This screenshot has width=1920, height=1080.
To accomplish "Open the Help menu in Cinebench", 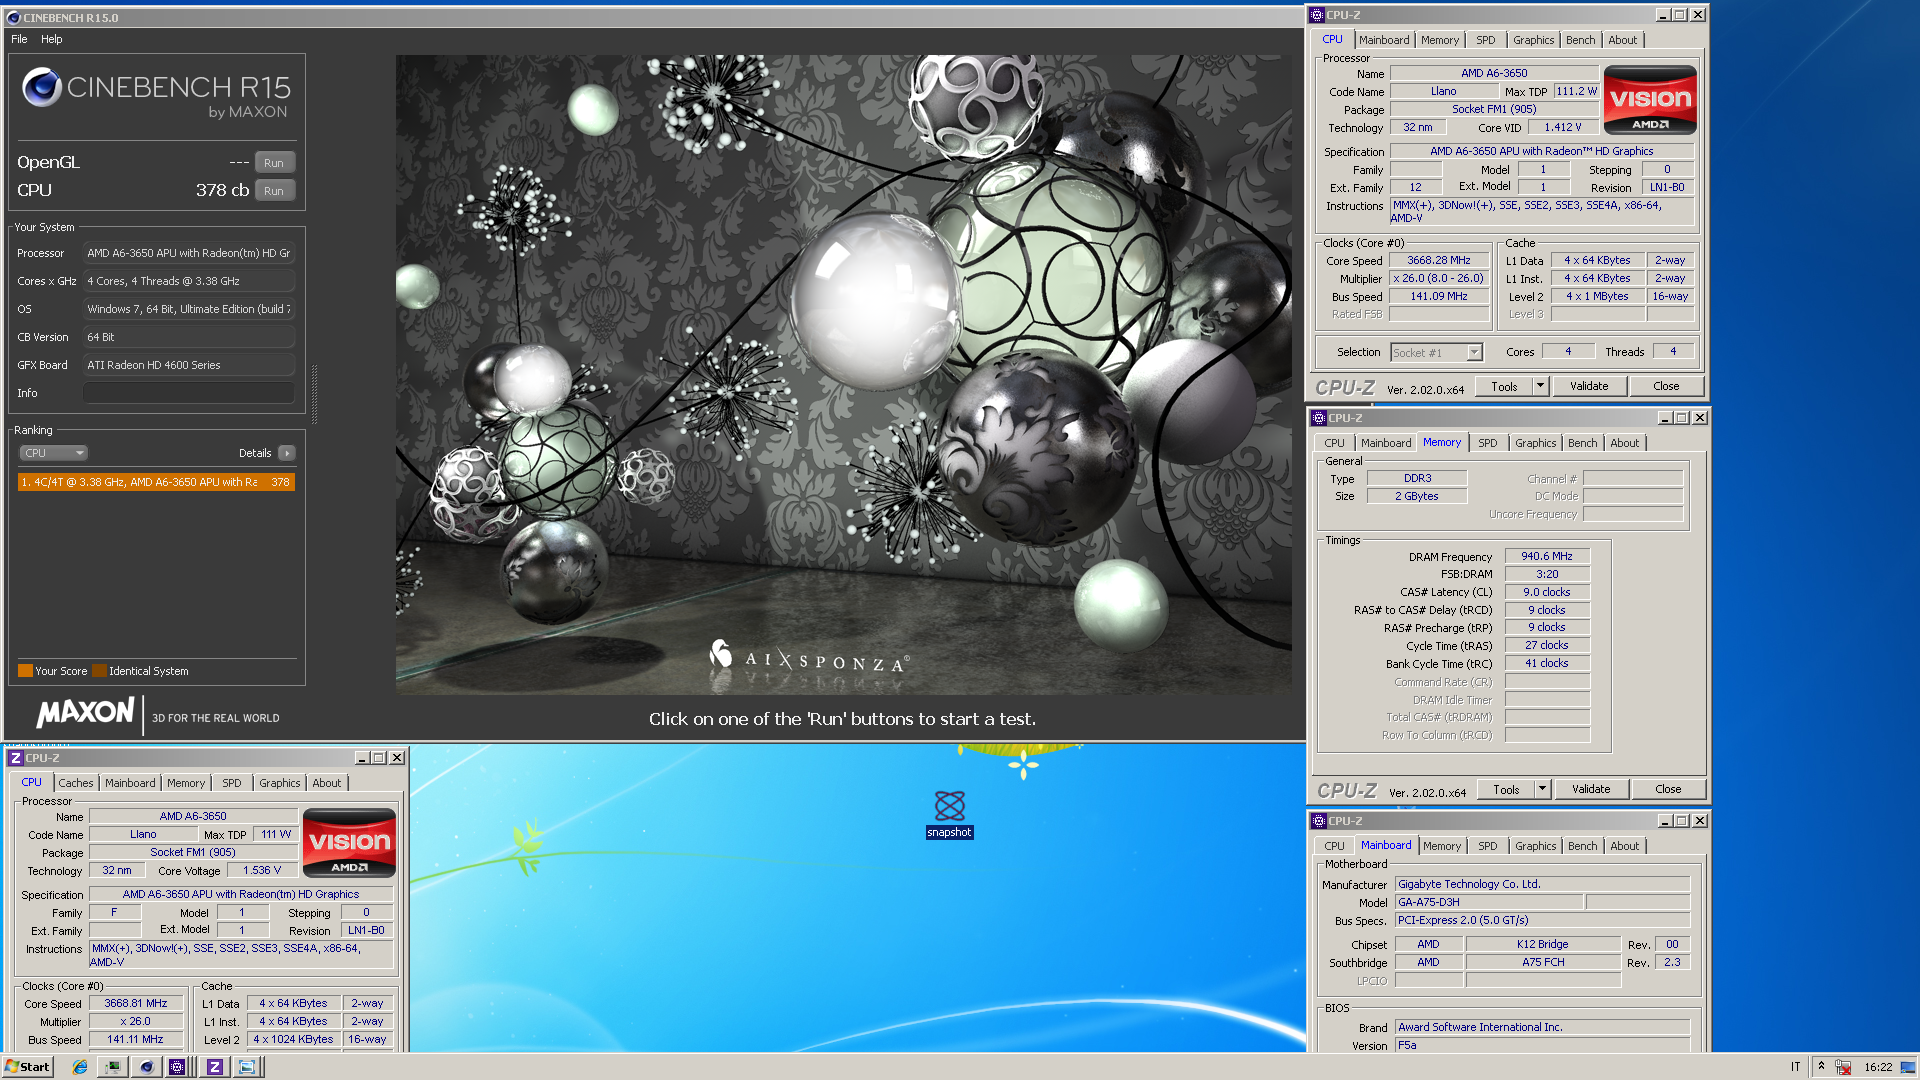I will (x=52, y=39).
